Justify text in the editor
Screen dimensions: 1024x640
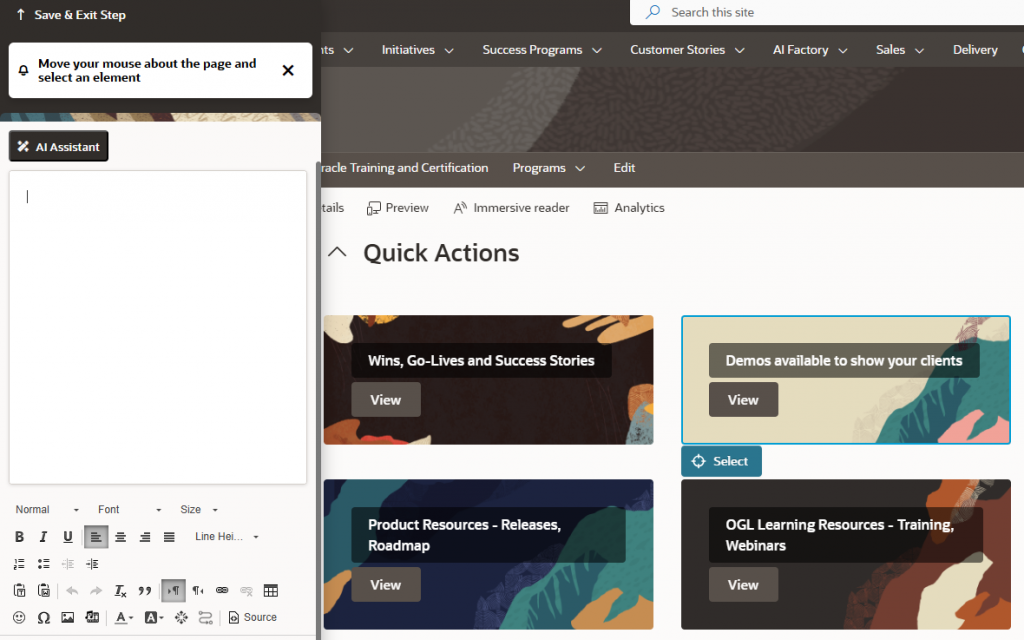169,537
